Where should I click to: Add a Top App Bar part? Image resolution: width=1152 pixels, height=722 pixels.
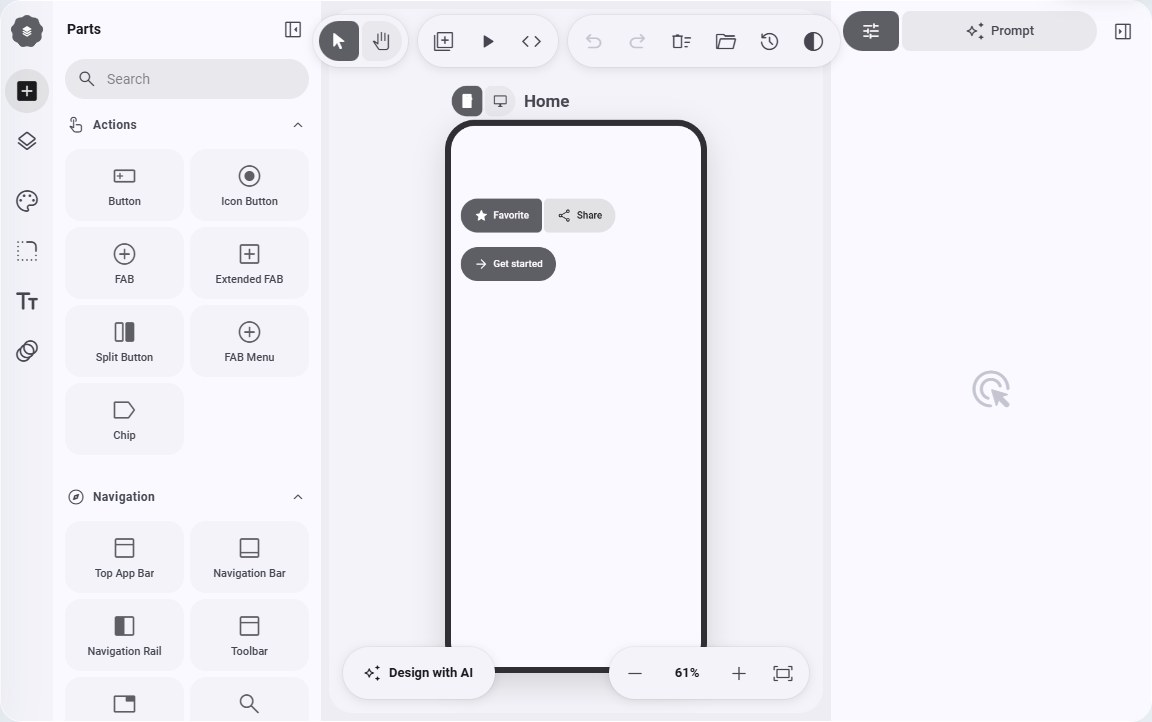[x=124, y=557]
